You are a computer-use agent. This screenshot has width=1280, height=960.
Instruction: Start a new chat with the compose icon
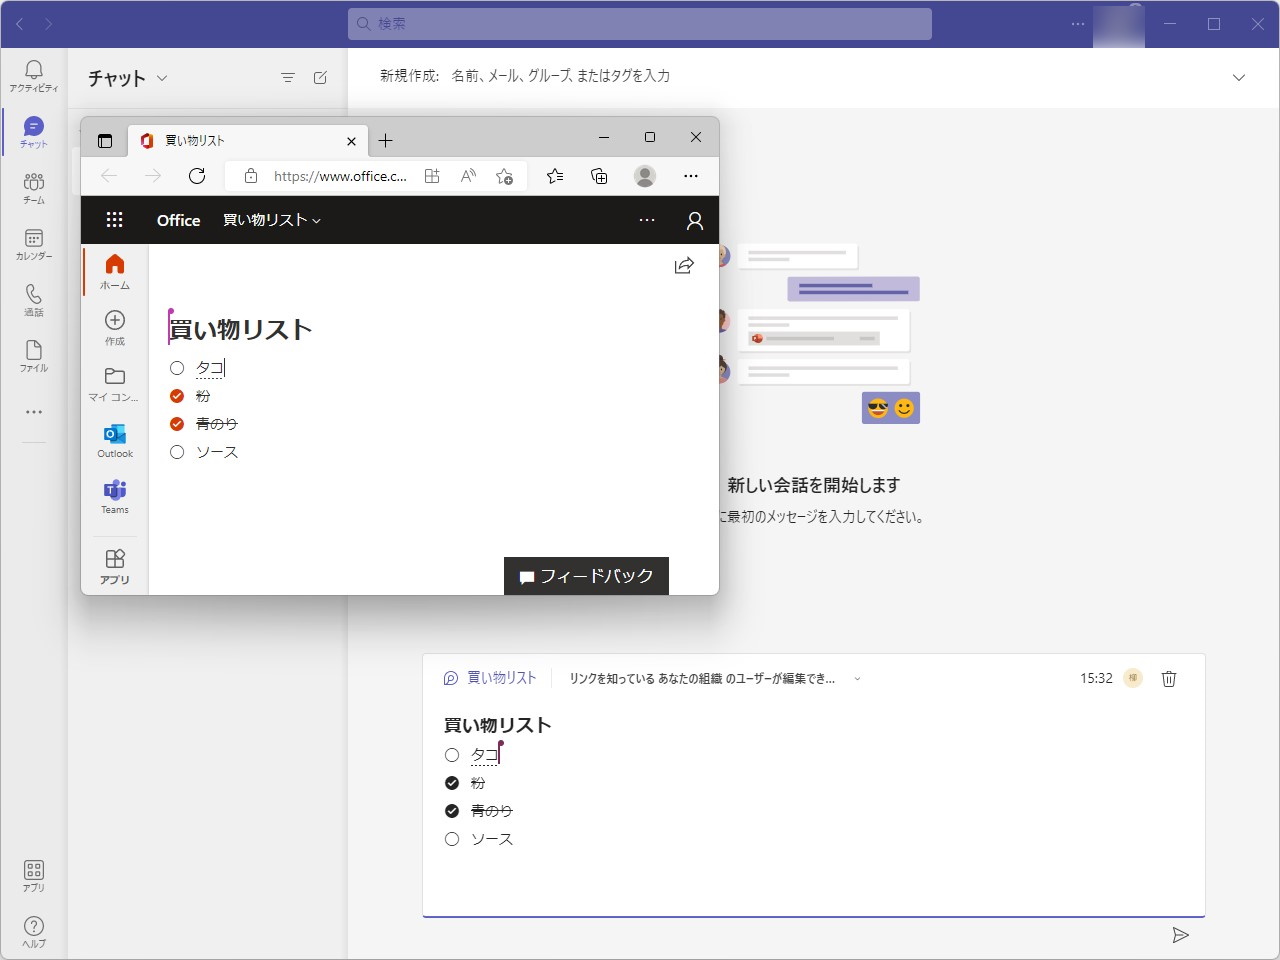tap(320, 77)
